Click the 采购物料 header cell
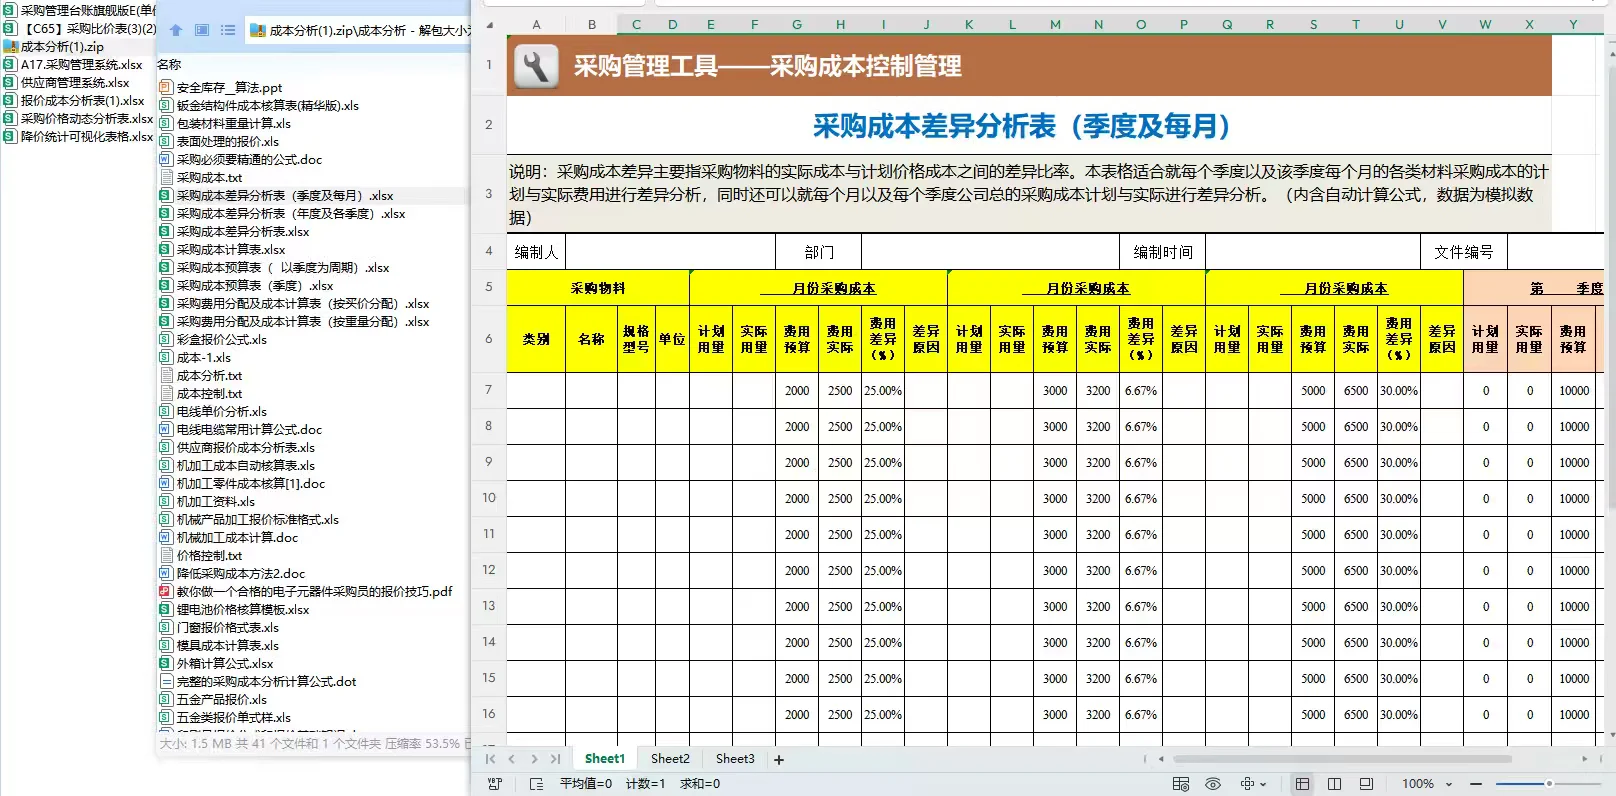This screenshot has height=796, width=1616. pyautogui.click(x=598, y=288)
